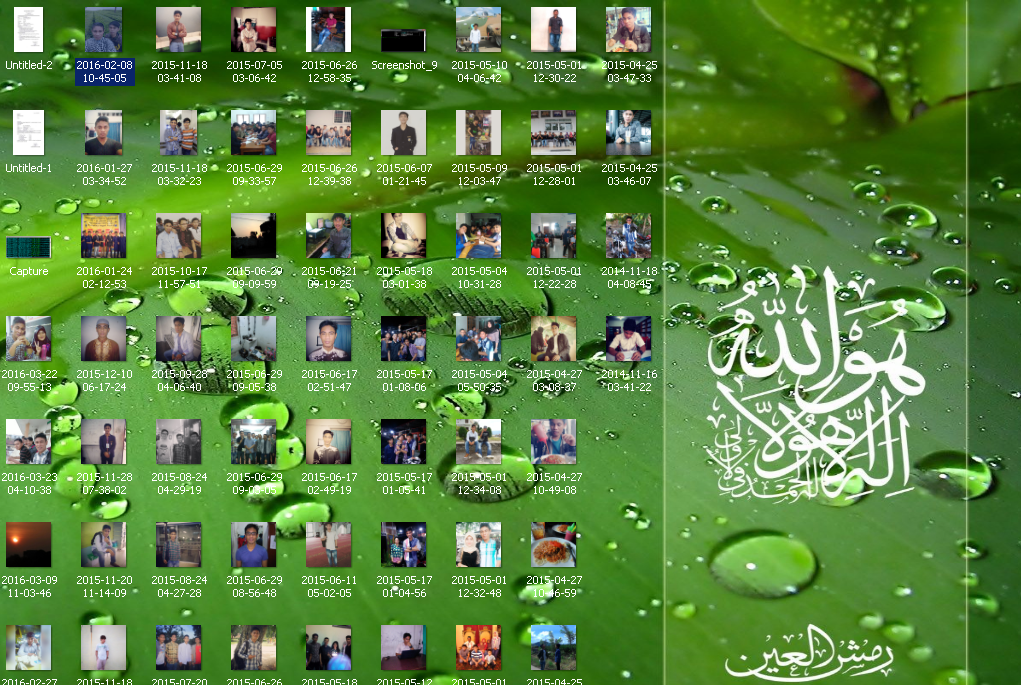Select image 2015-05-01 12-34-08
The width and height of the screenshot is (1021, 685).
pyautogui.click(x=479, y=441)
